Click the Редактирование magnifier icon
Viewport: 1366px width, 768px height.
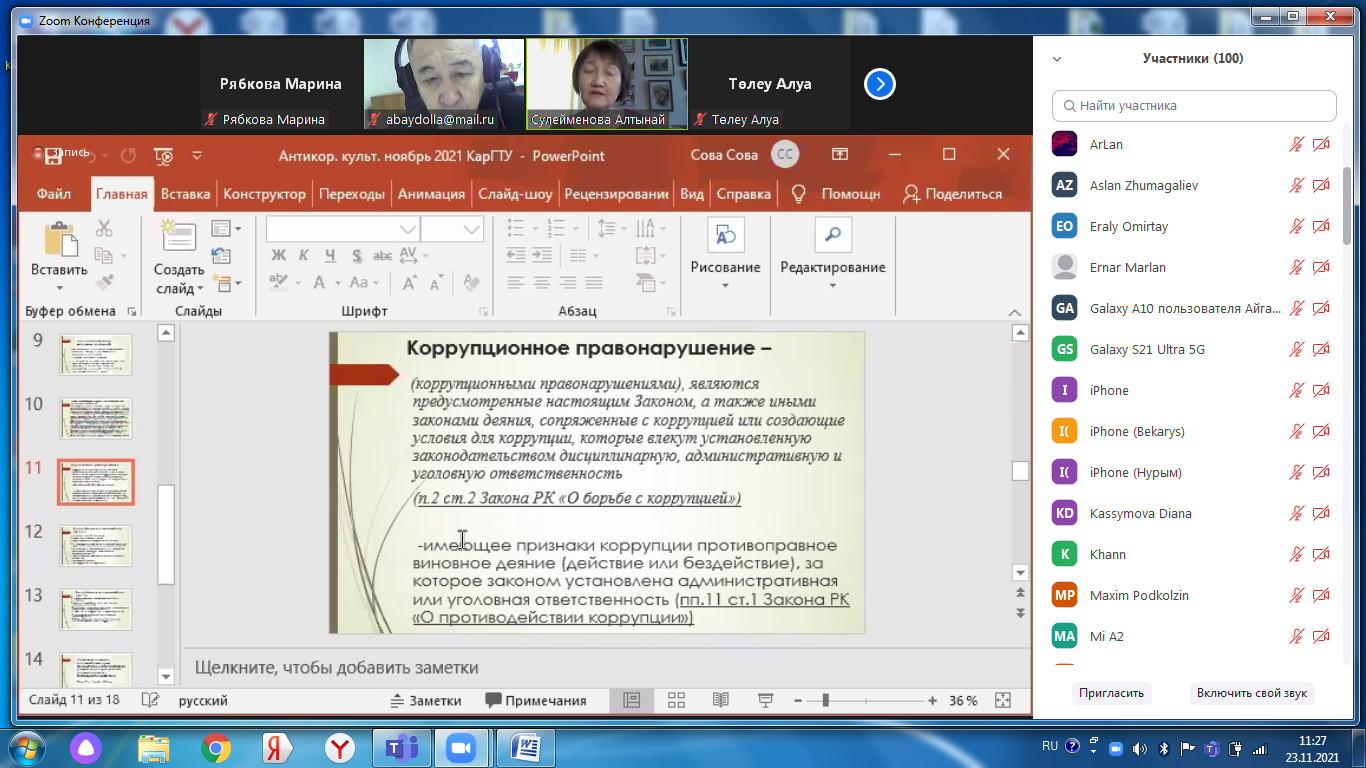(x=832, y=236)
